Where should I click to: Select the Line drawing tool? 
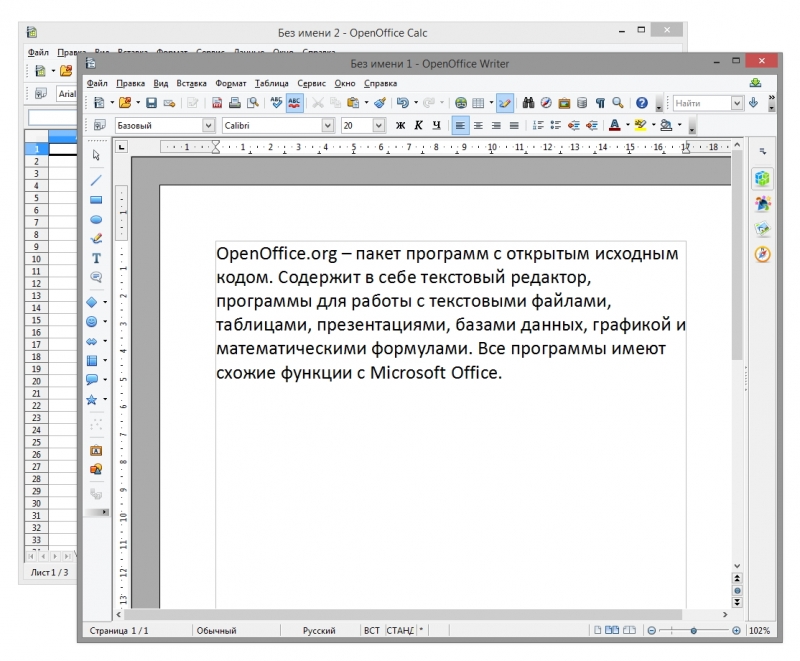point(96,180)
